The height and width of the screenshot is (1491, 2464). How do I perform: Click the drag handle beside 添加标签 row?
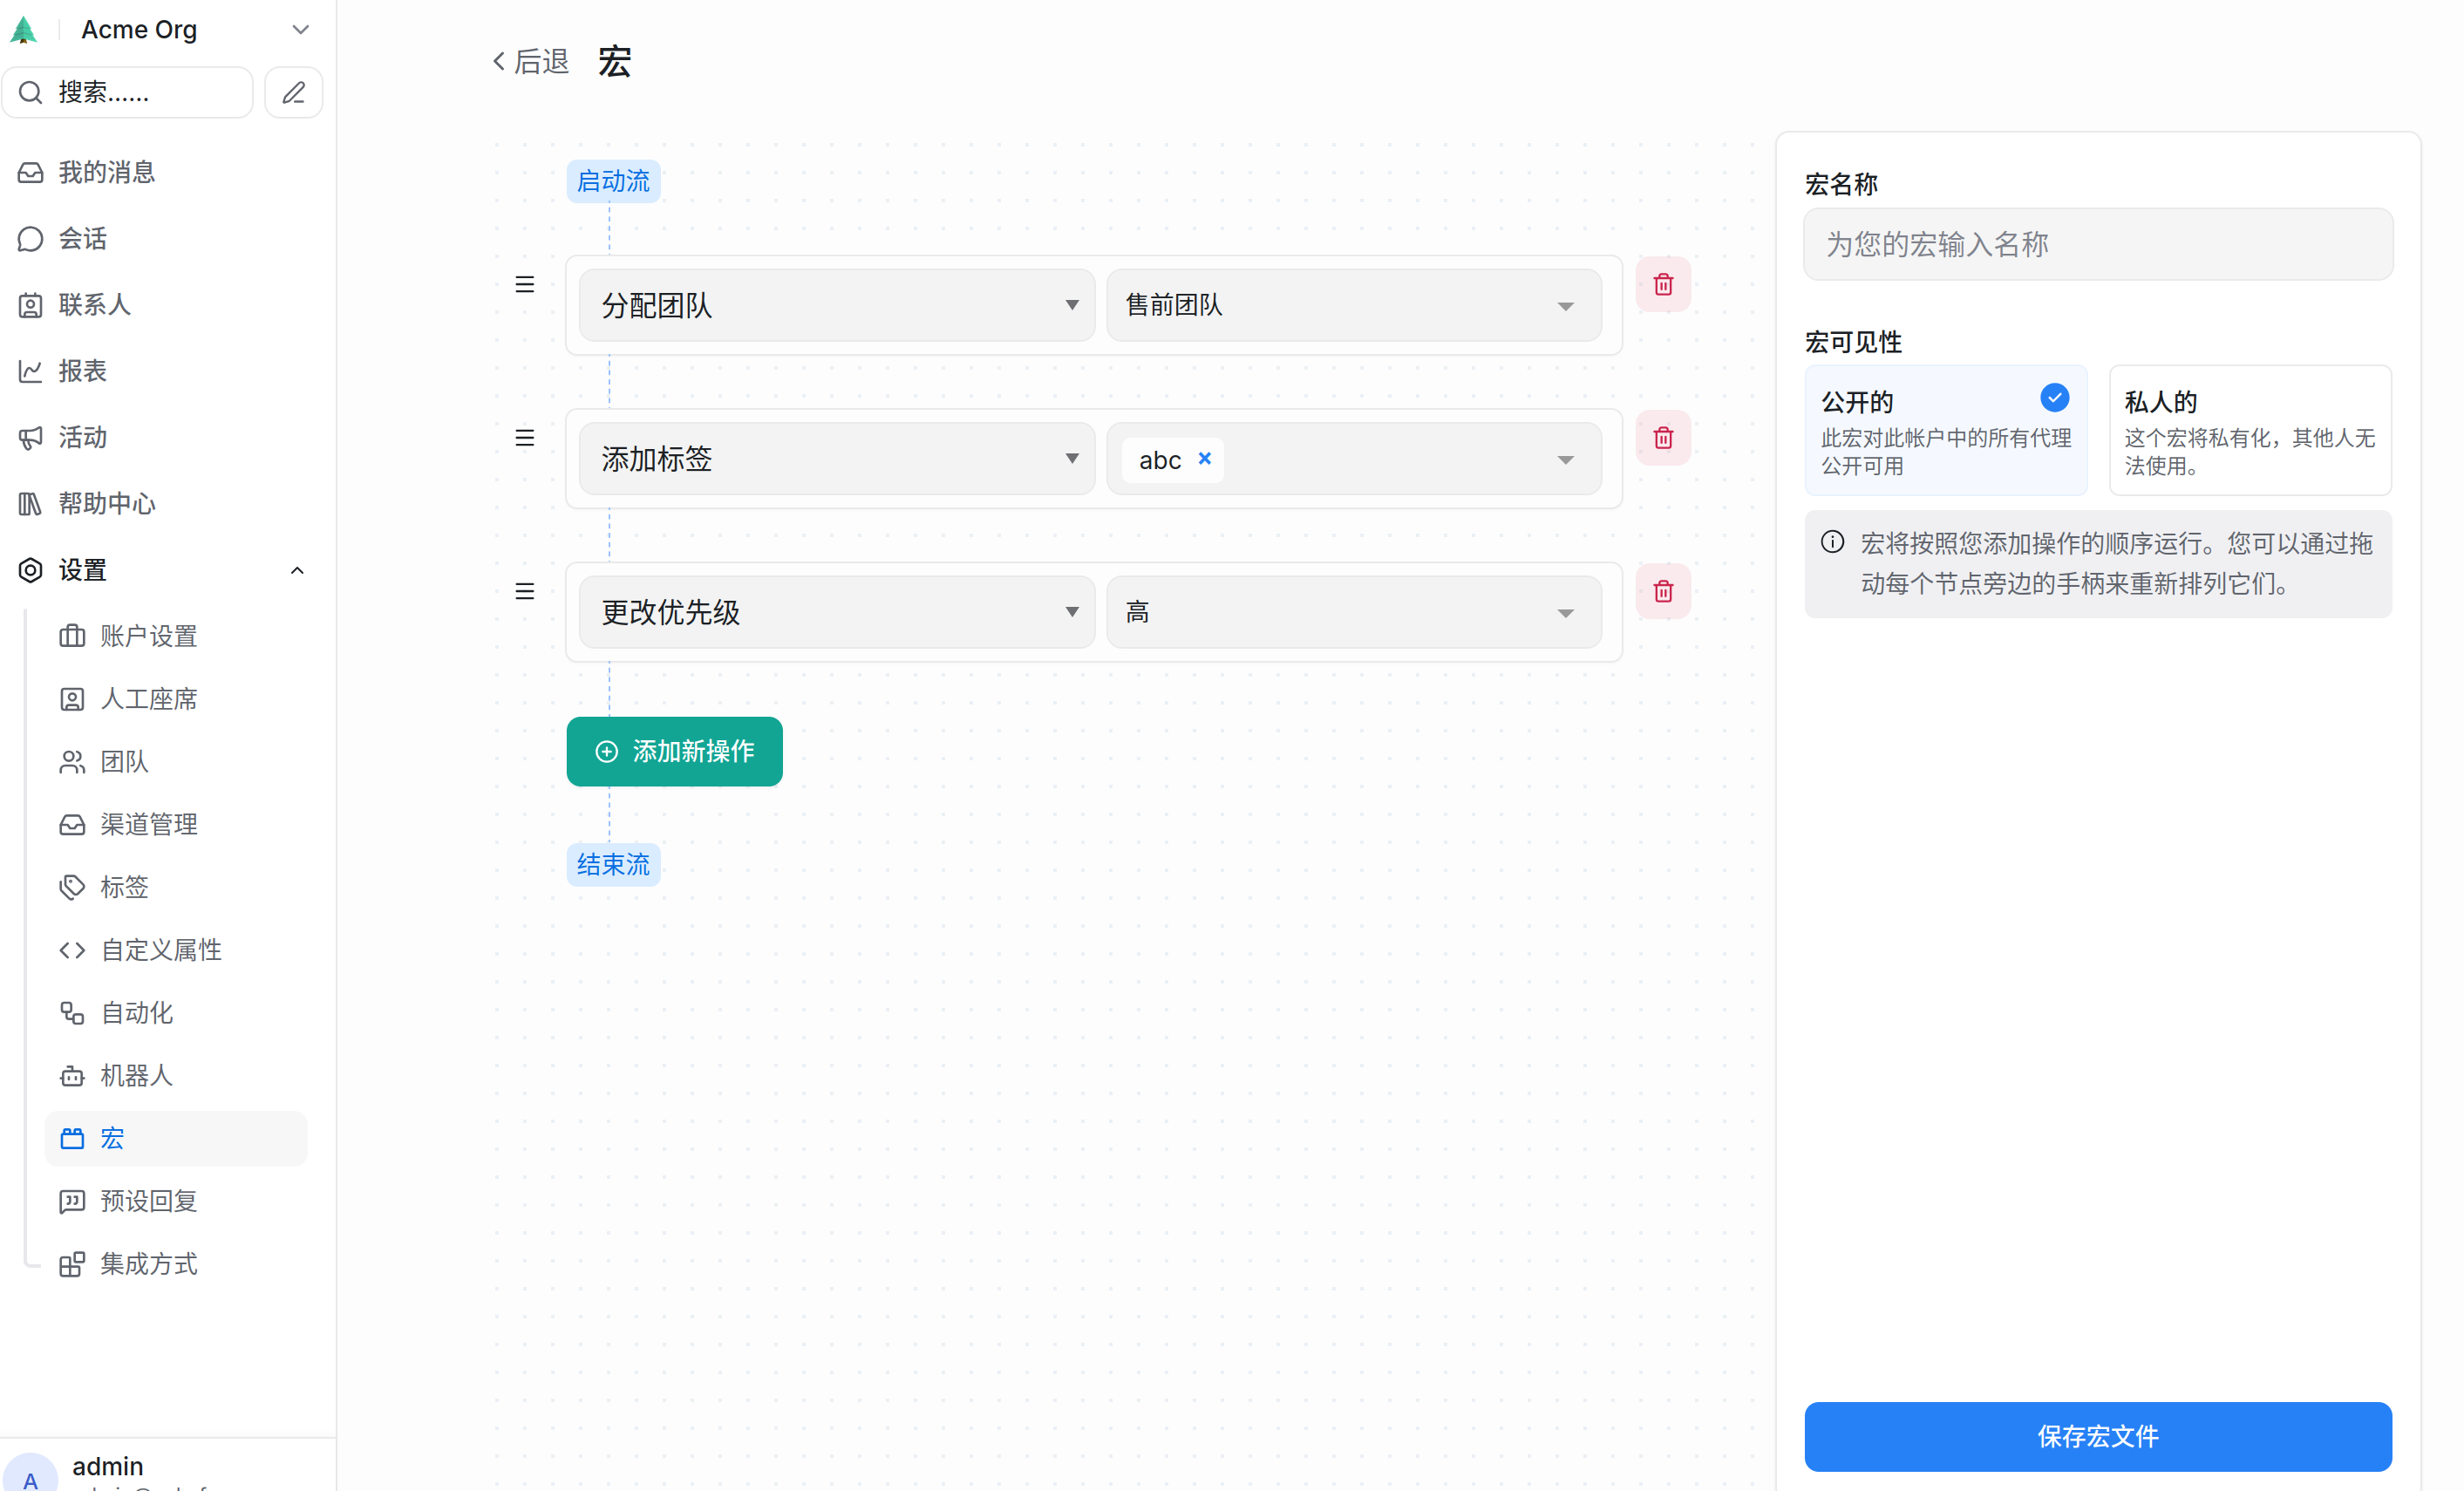pos(524,438)
